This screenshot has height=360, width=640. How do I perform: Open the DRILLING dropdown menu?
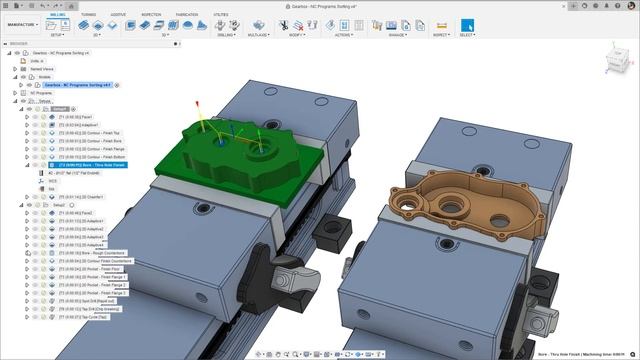pyautogui.click(x=227, y=35)
